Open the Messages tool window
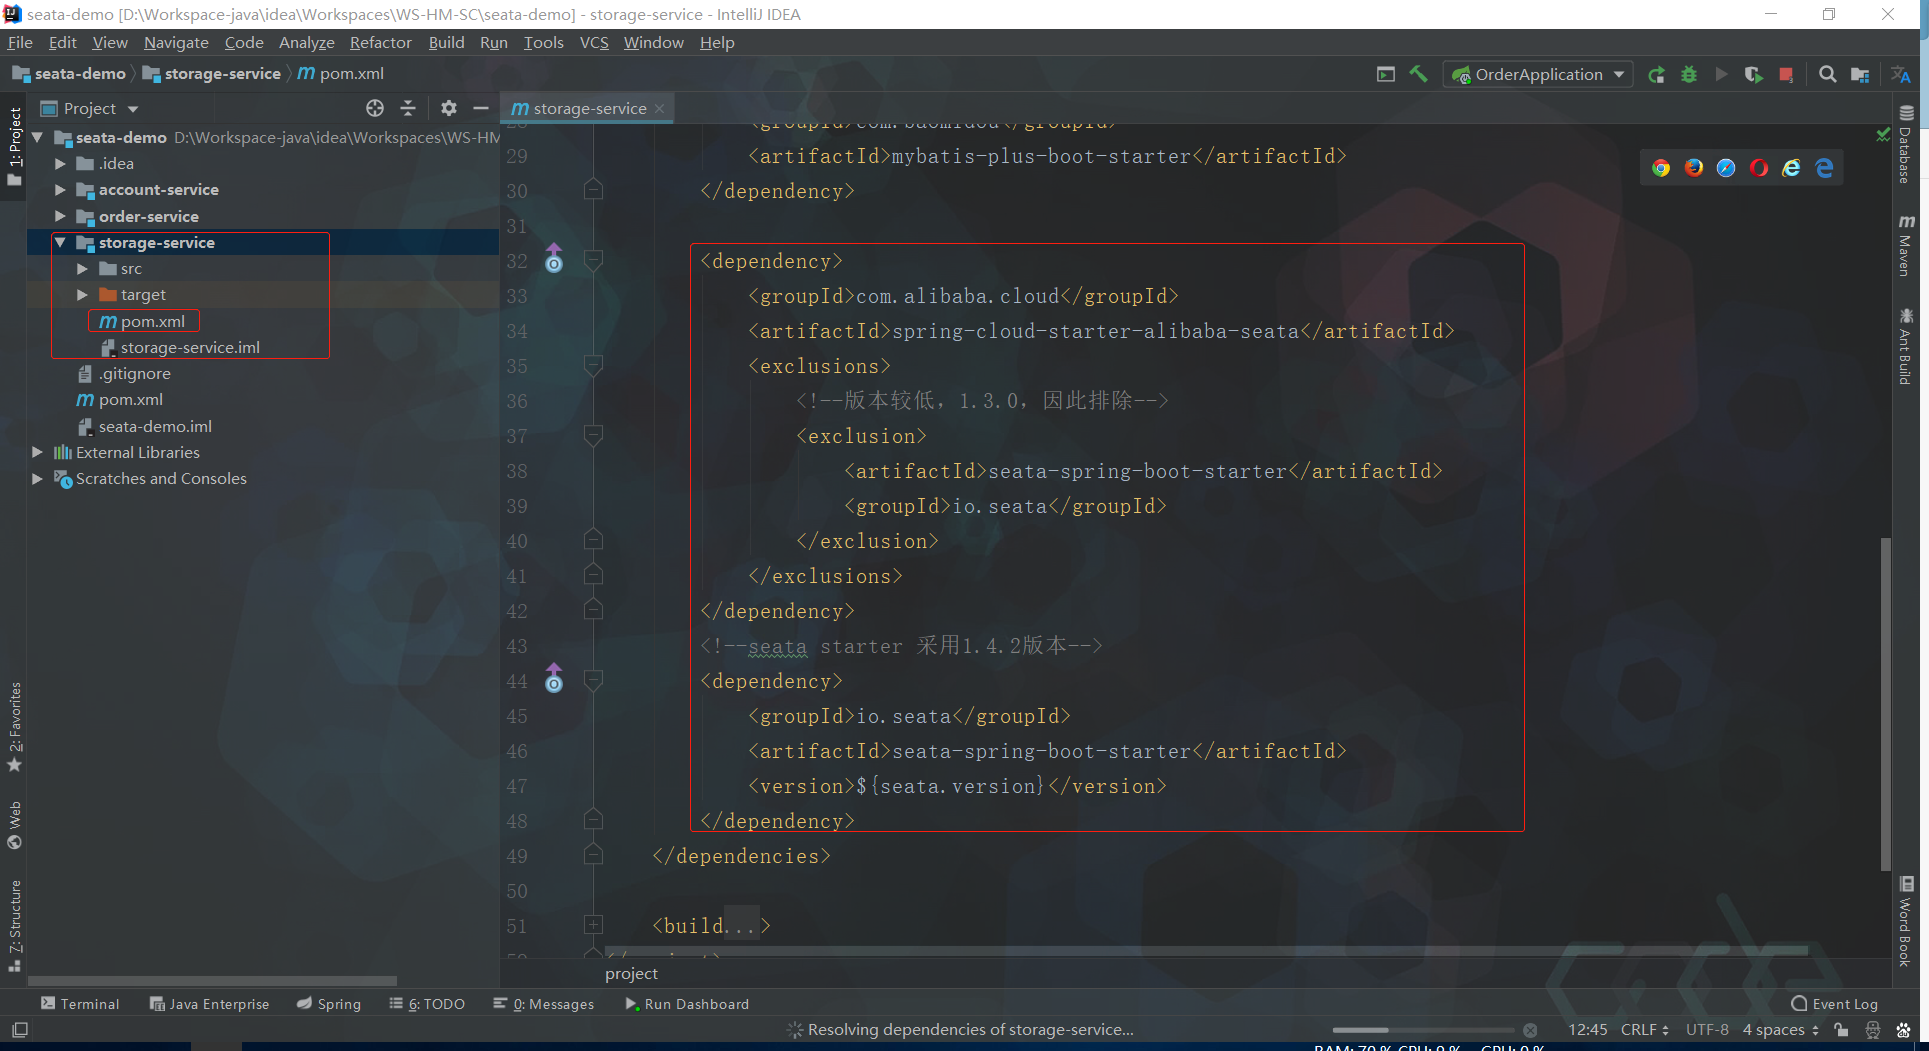Image resolution: width=1929 pixels, height=1051 pixels. coord(543,1004)
